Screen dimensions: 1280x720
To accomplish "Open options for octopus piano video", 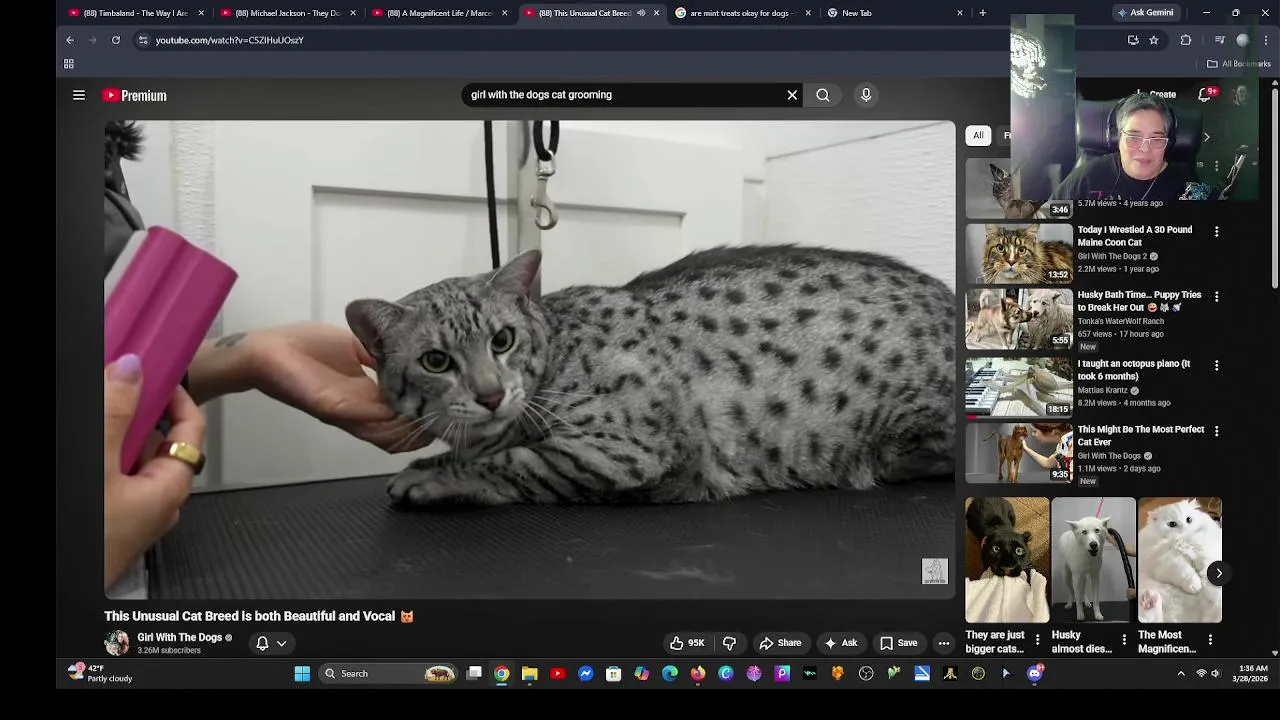I will coord(1216,365).
